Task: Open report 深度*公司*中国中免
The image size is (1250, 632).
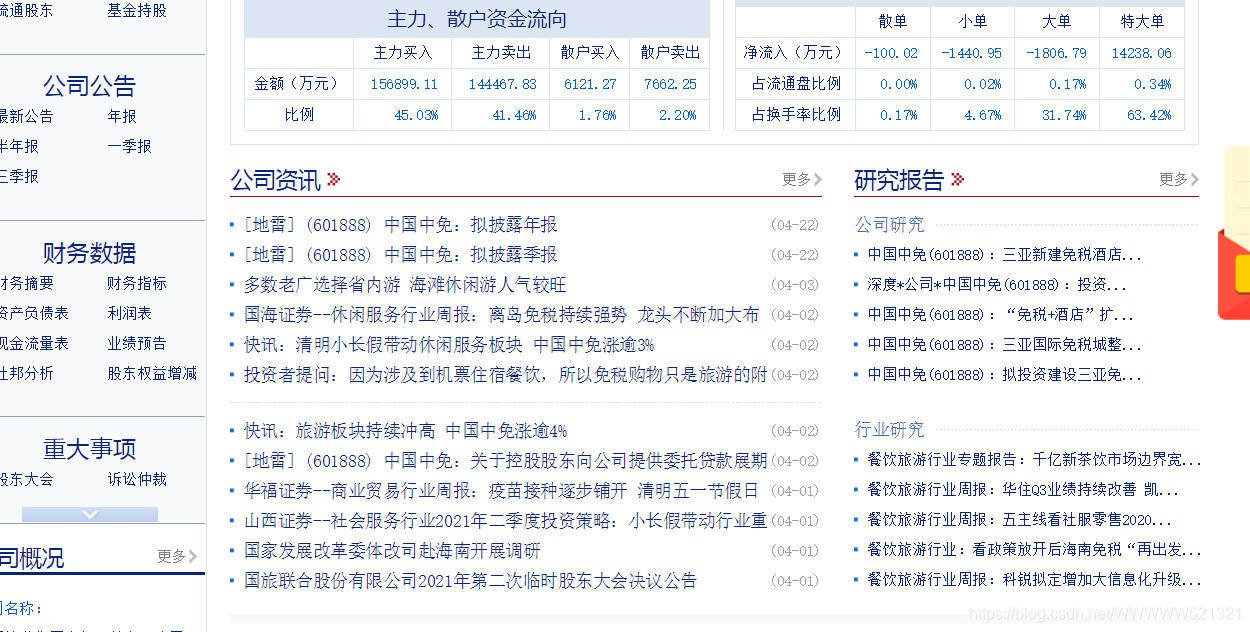Action: pos(997,285)
